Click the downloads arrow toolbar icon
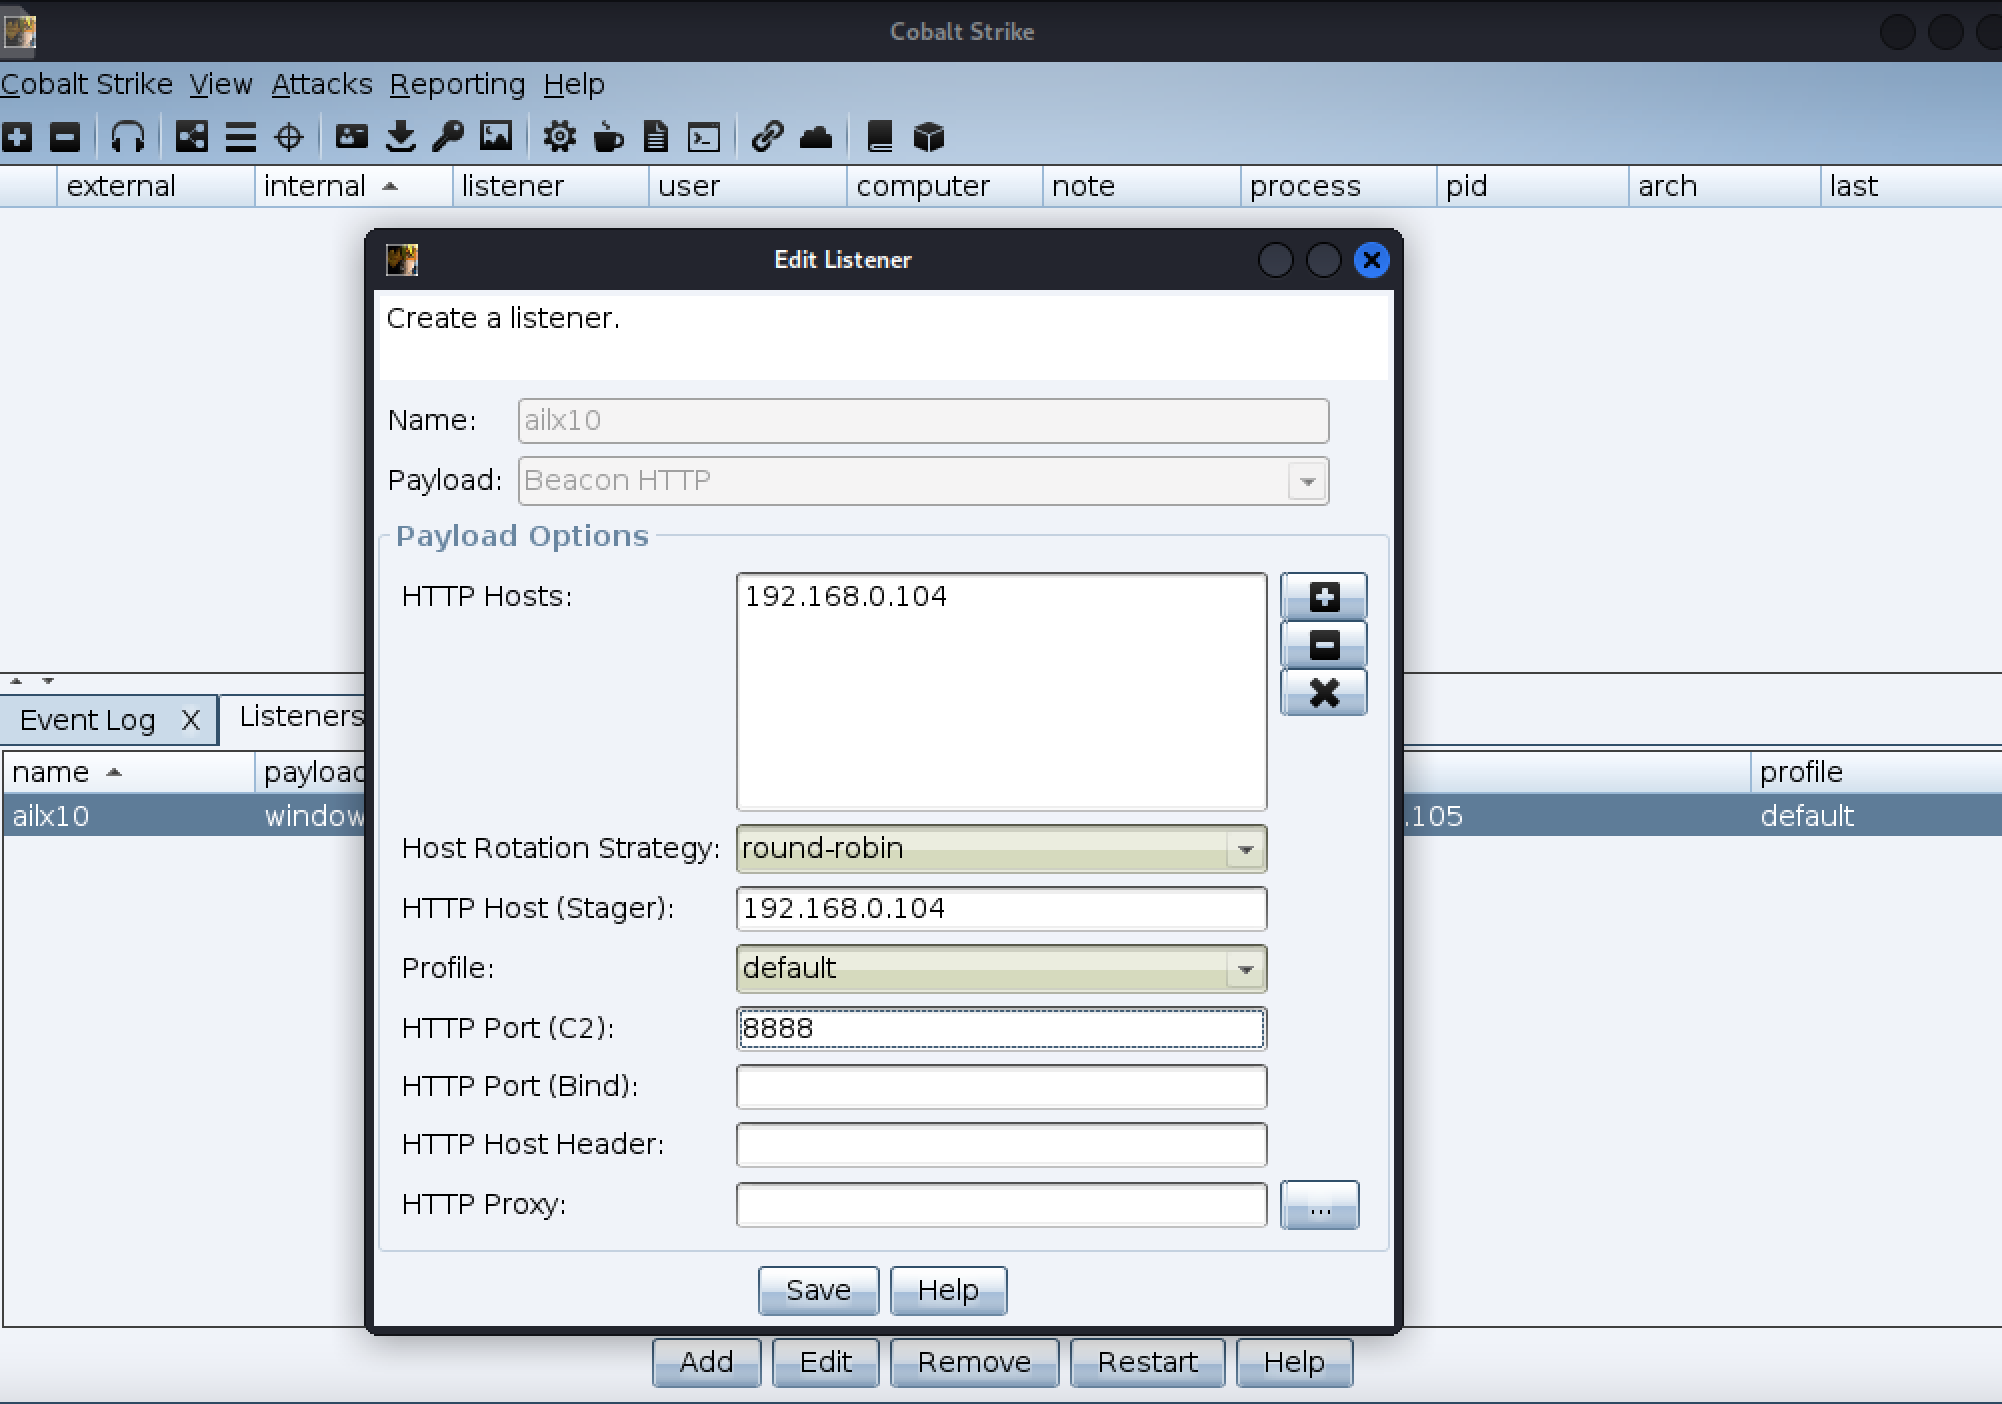 400,137
